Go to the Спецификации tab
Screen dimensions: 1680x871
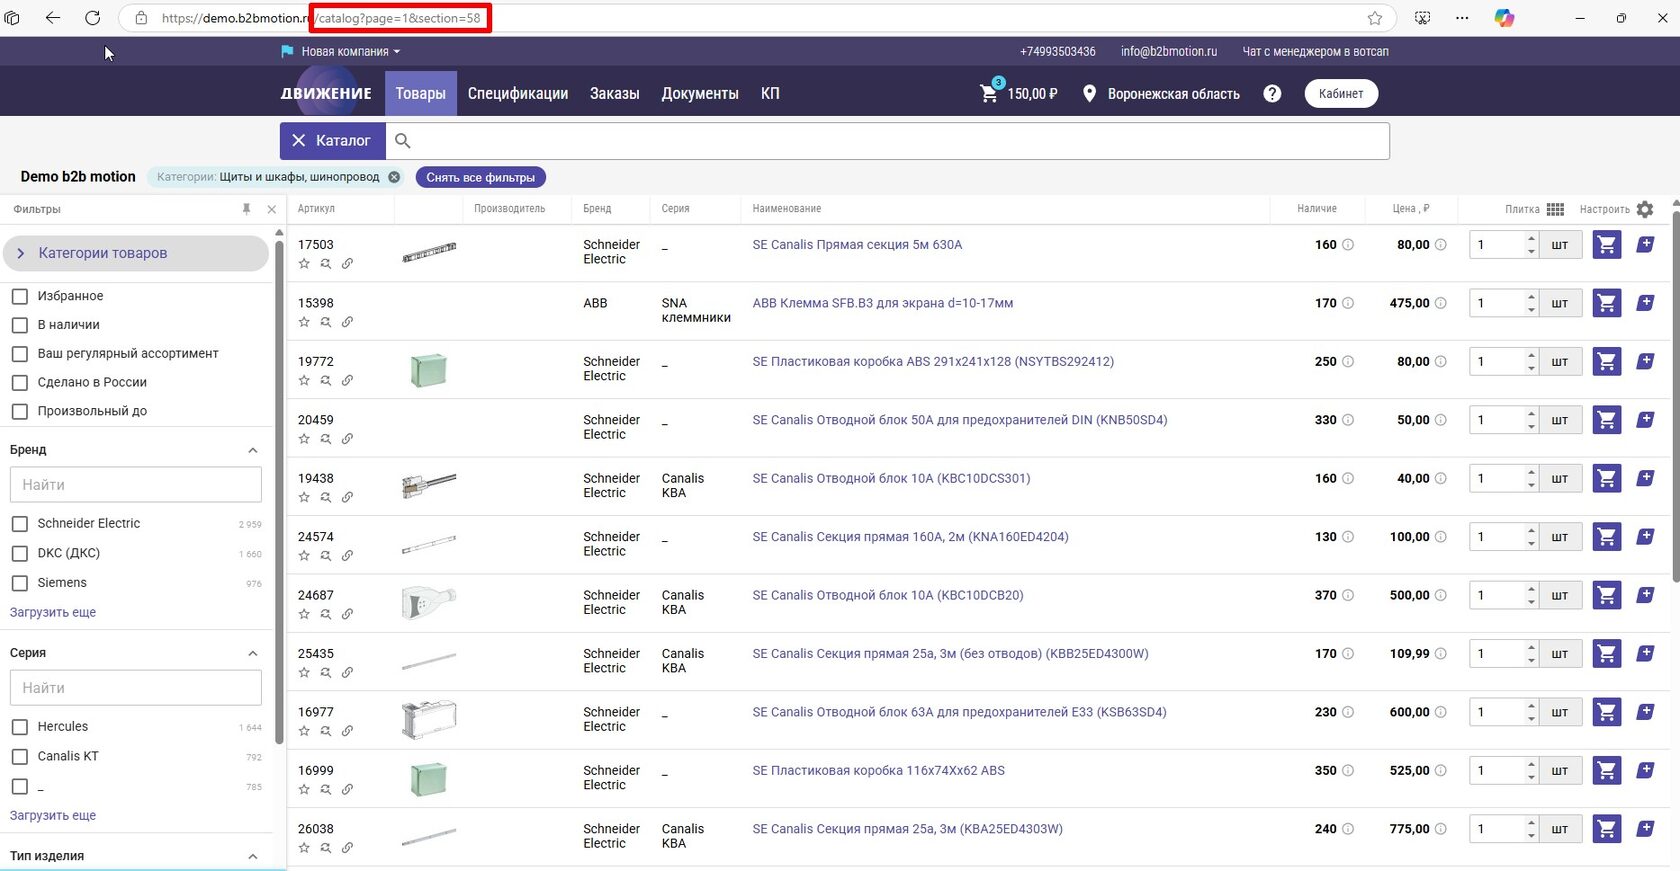point(518,93)
